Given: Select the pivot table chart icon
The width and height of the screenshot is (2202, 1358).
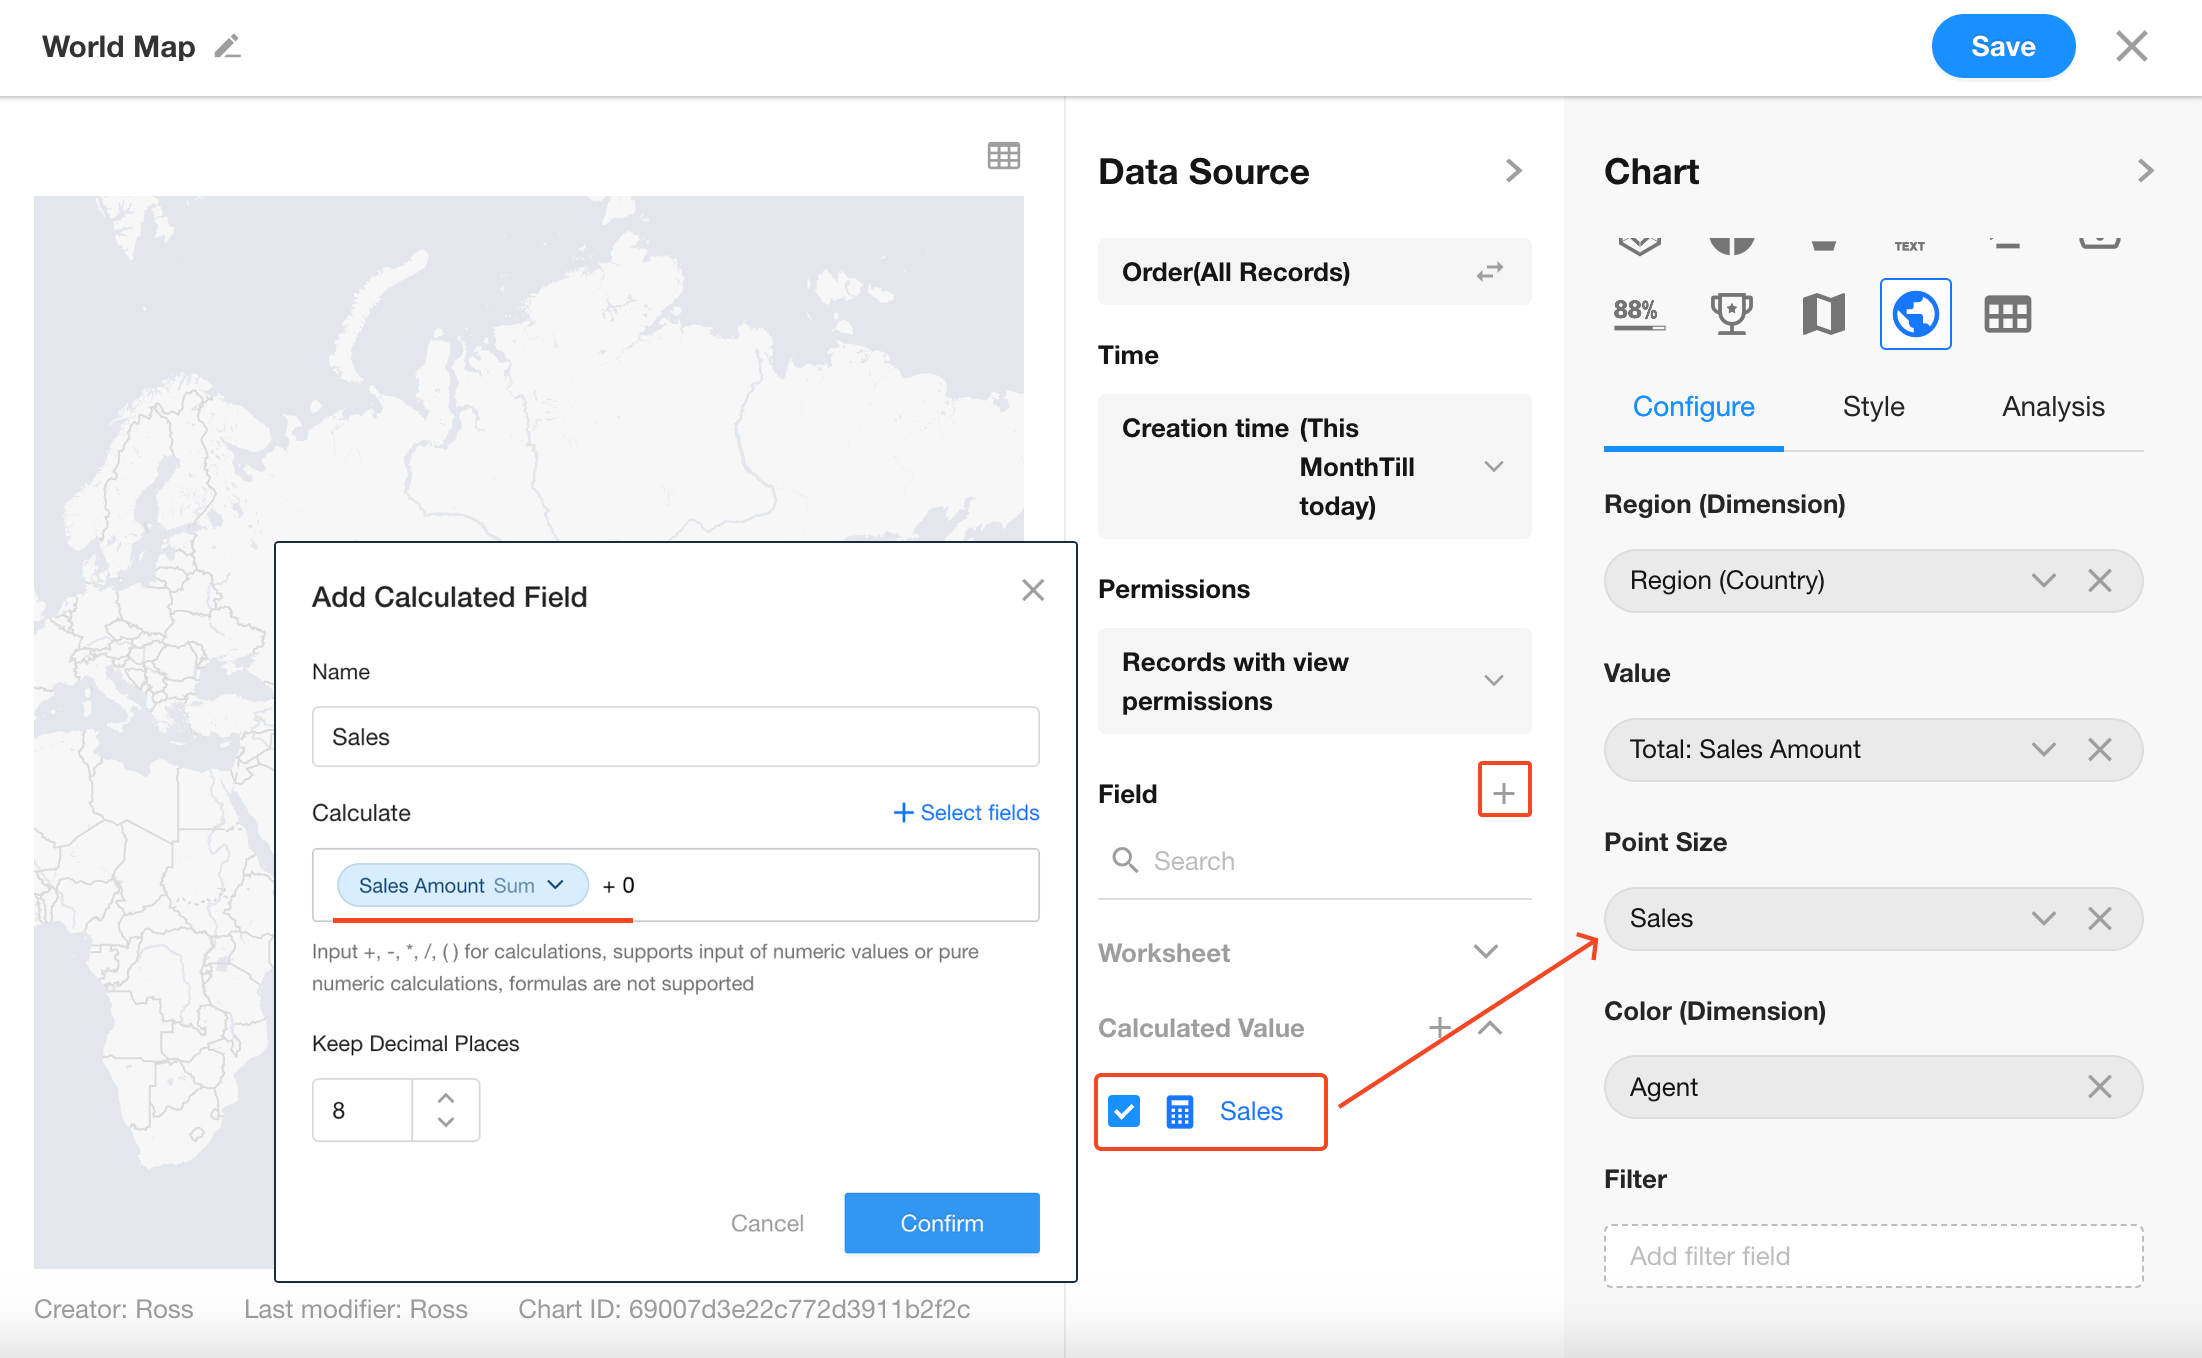Looking at the screenshot, I should click(2007, 314).
